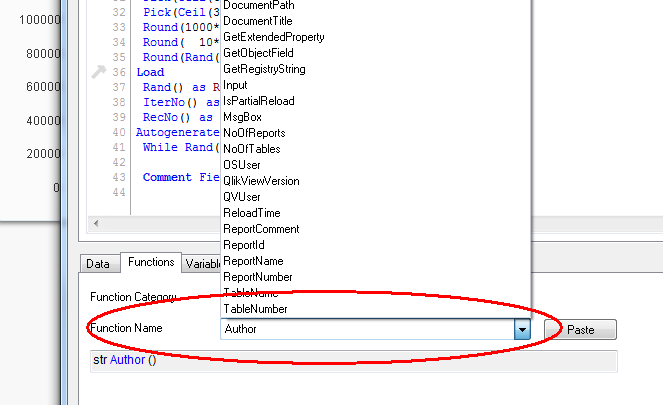Click the arrow marker beside line 36
Screen dimensions: 663x405
pos(99,71)
